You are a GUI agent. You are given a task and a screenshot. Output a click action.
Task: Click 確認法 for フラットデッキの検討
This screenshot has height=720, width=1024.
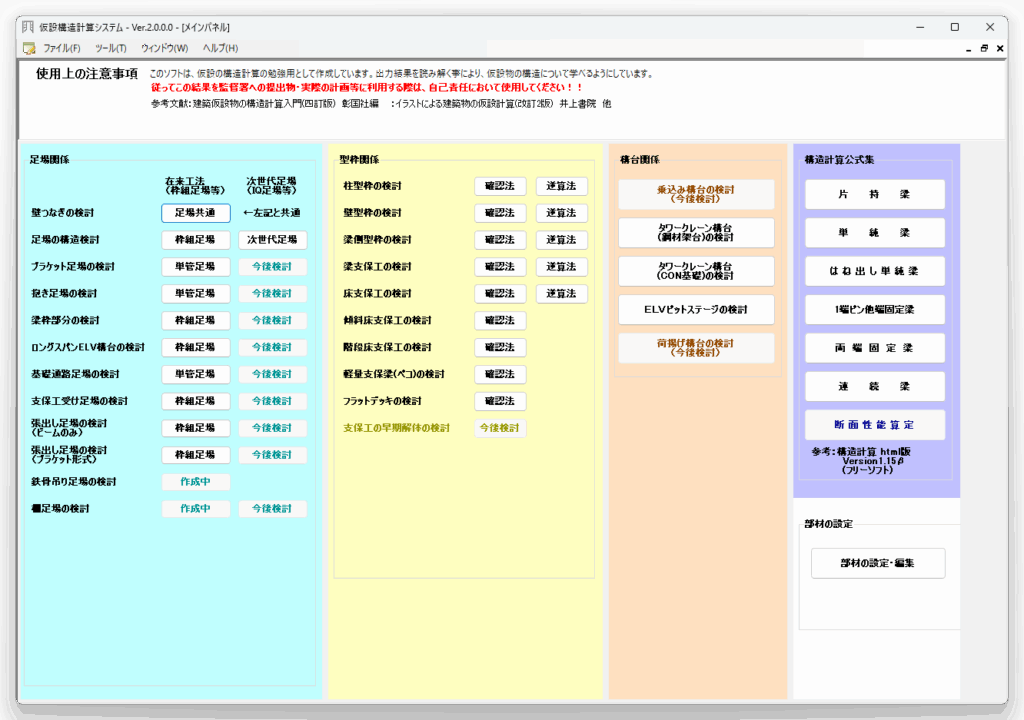click(500, 401)
